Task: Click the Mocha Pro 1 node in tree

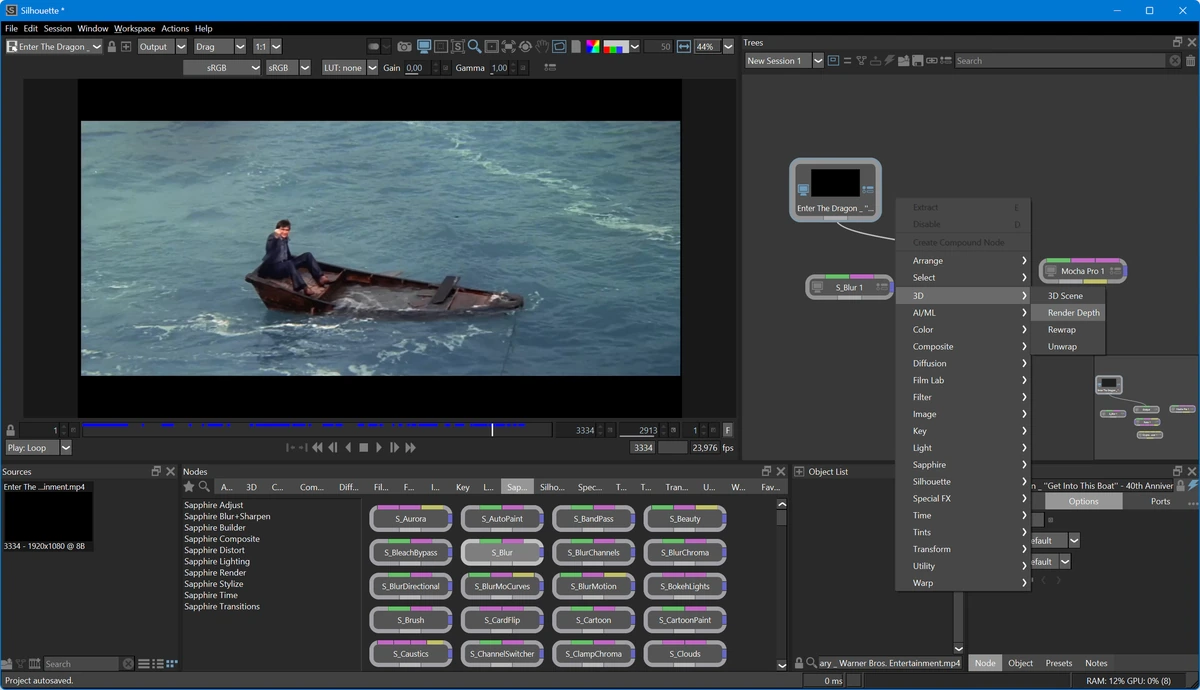Action: 1083,271
